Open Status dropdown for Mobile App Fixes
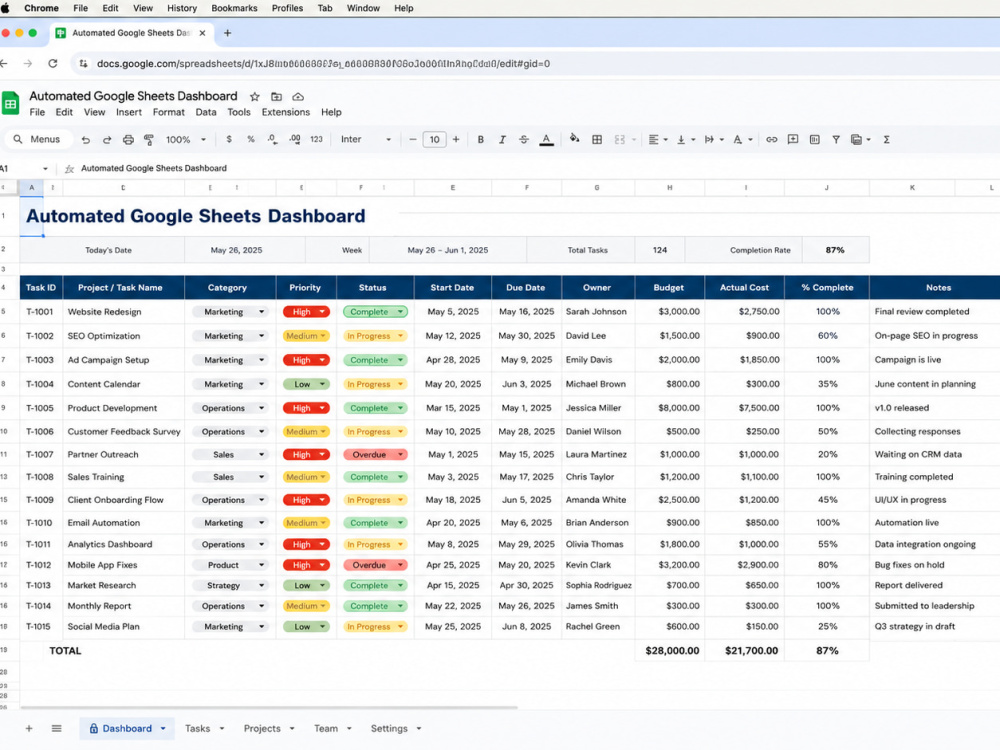This screenshot has width=1000, height=750. click(x=401, y=565)
